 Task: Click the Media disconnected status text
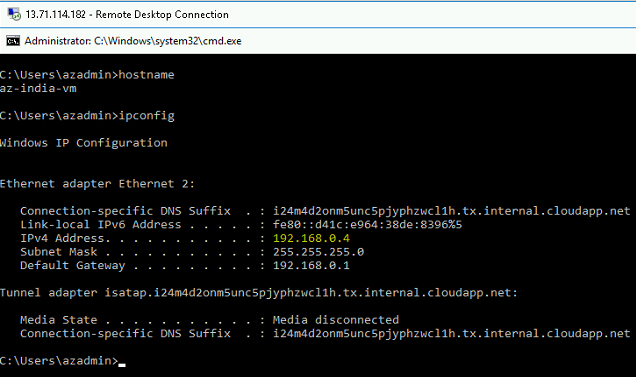(x=336, y=320)
